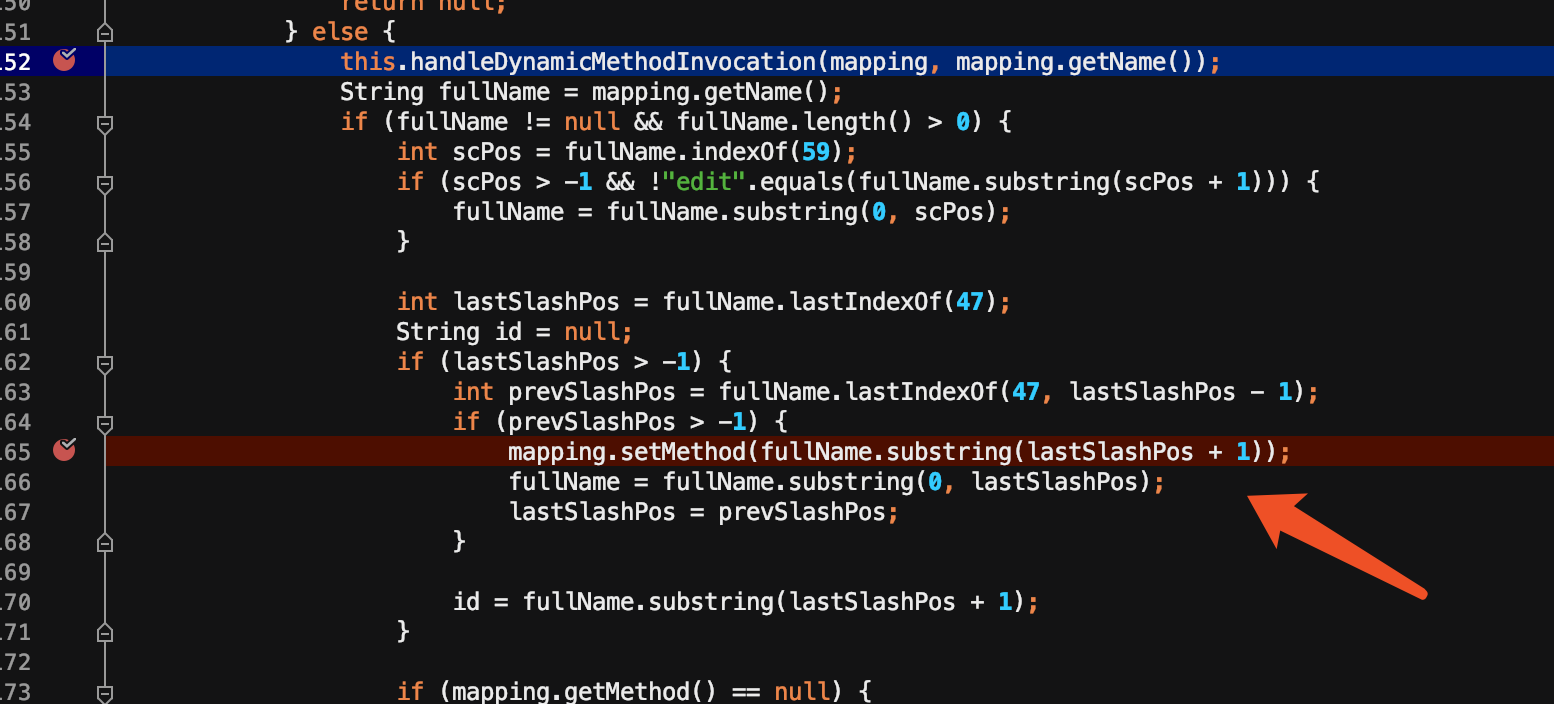Viewport: 1554px width, 704px height.
Task: Collapse the 'if (scPos > -1' block
Action: click(x=104, y=183)
